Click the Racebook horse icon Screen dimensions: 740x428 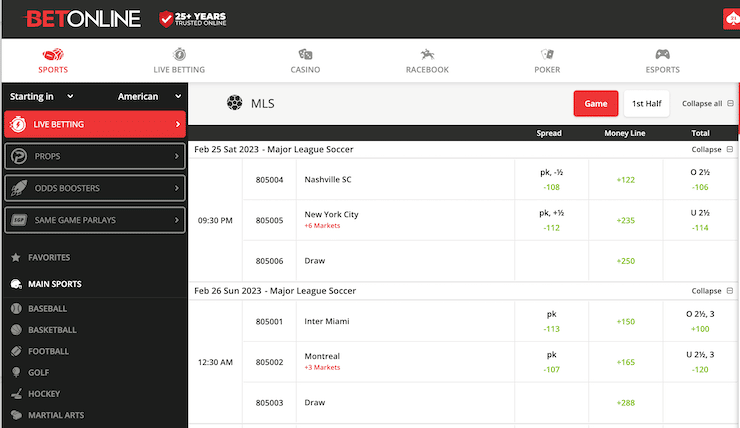coord(427,54)
